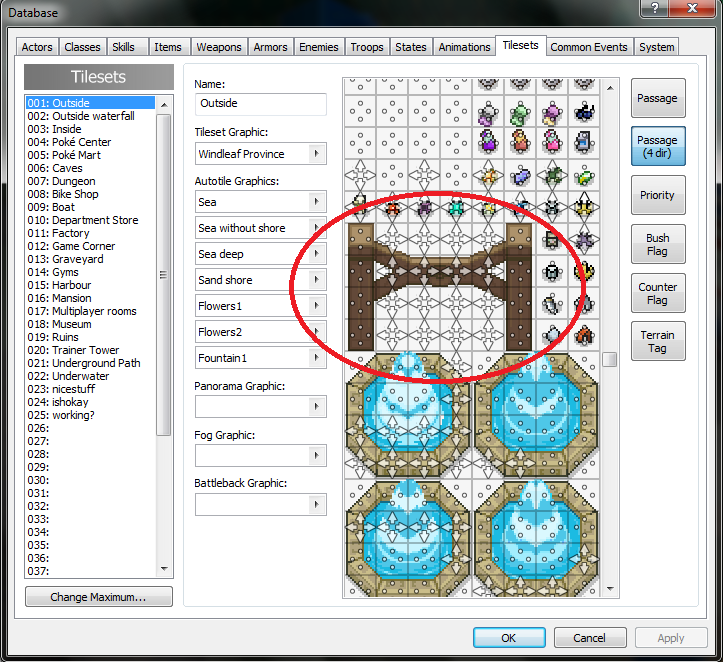Open the Panorama Graphic picker
723x662 pixels.
pos(316,406)
